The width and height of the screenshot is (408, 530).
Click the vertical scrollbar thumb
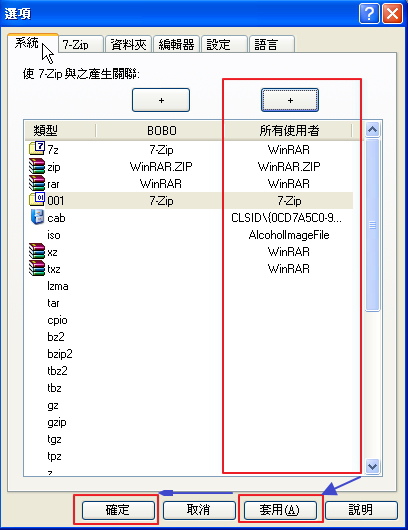tap(372, 224)
